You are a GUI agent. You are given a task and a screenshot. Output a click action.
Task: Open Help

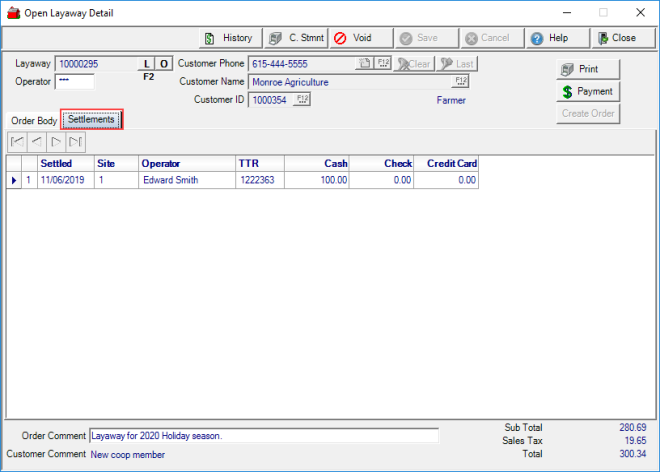coord(550,38)
